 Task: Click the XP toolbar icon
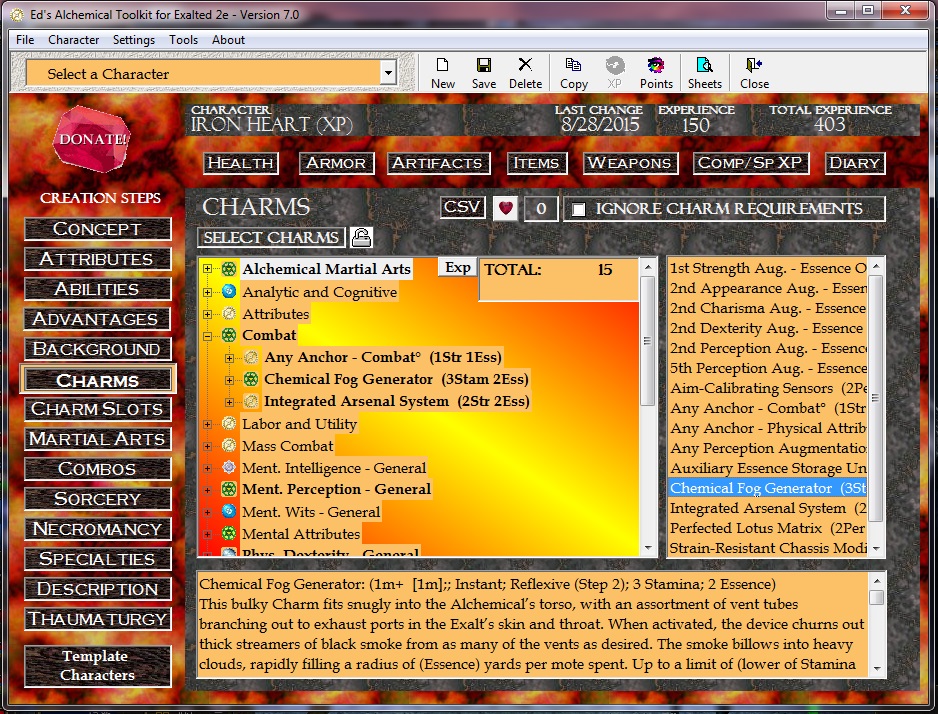614,73
